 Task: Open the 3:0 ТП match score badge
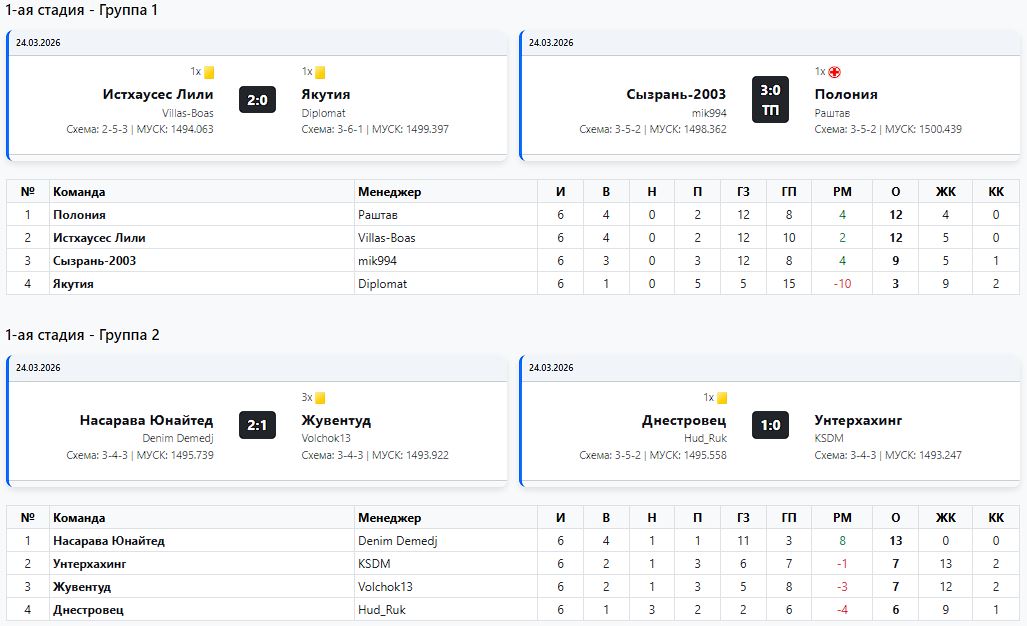[770, 100]
